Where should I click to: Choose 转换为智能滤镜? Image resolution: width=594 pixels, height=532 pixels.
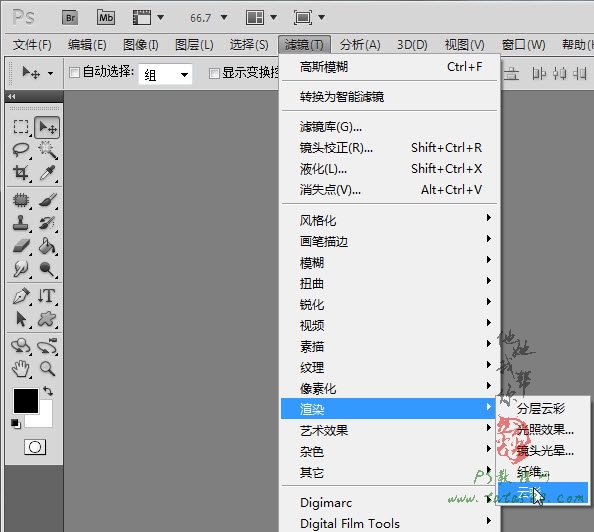(389, 97)
